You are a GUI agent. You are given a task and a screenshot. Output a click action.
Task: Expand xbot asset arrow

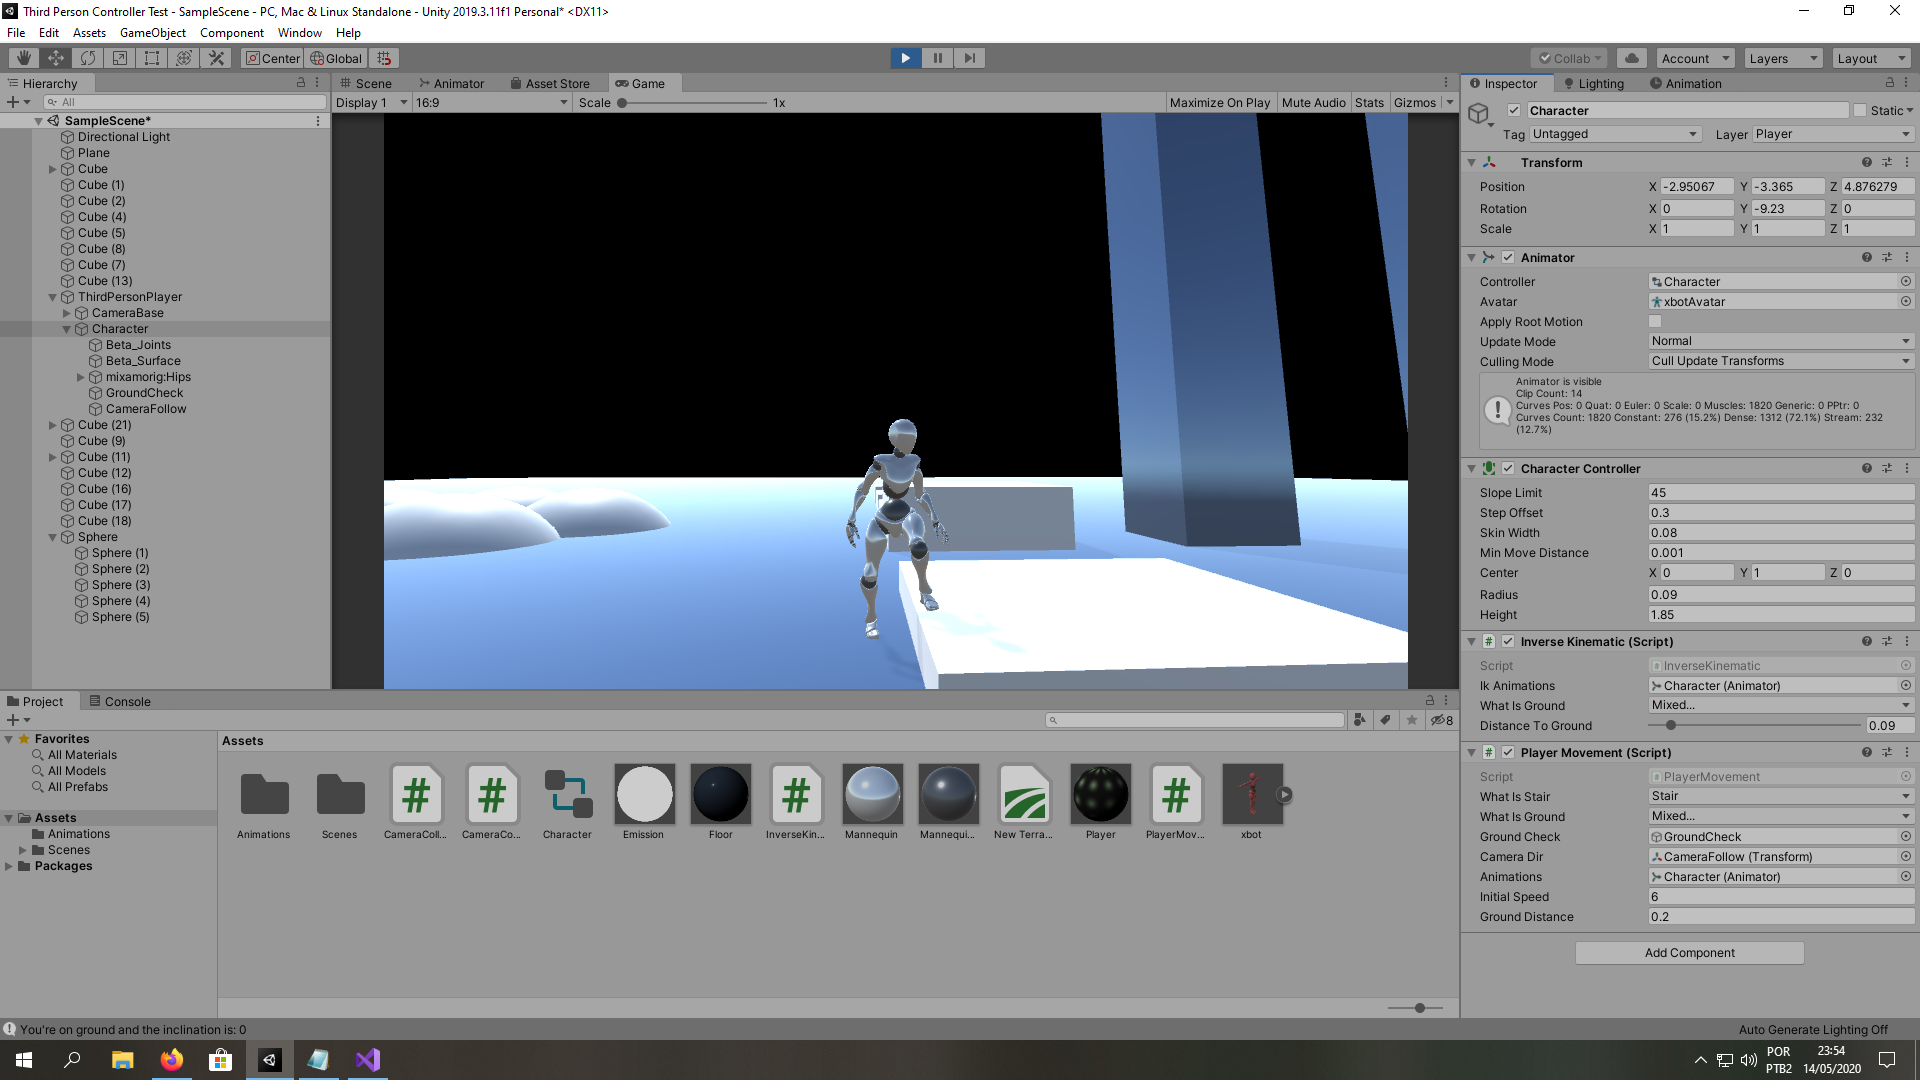click(1284, 795)
